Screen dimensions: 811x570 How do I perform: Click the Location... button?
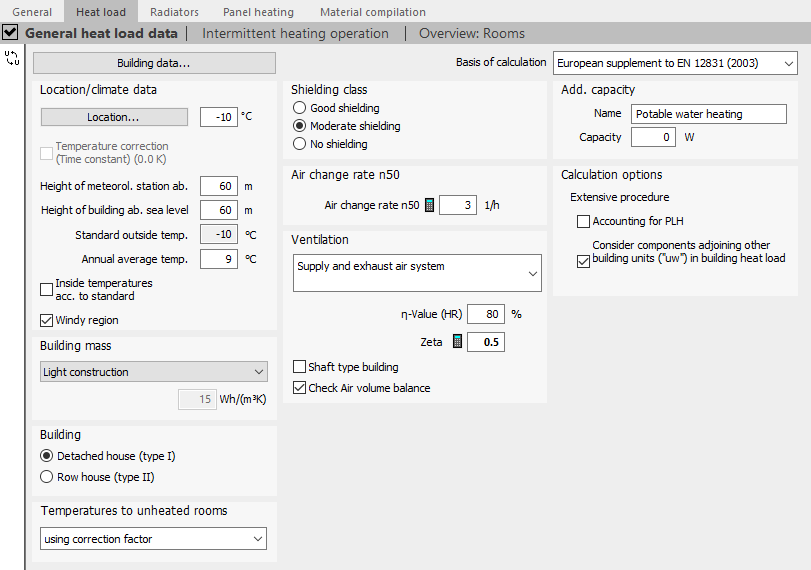[114, 117]
